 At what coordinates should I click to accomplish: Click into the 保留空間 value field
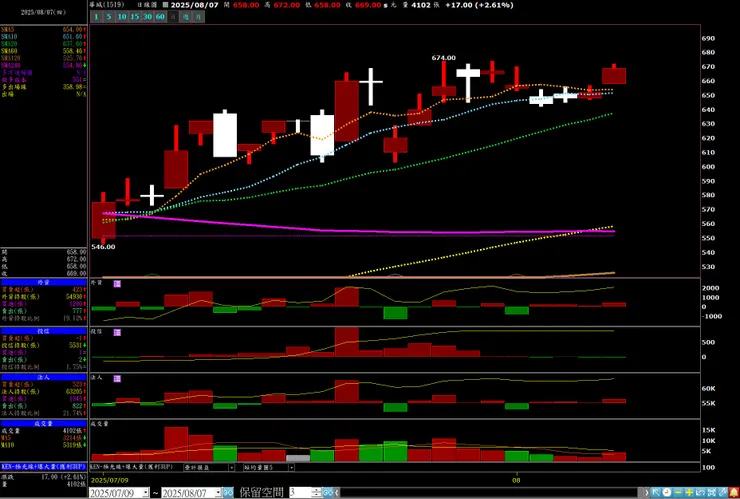coord(300,493)
